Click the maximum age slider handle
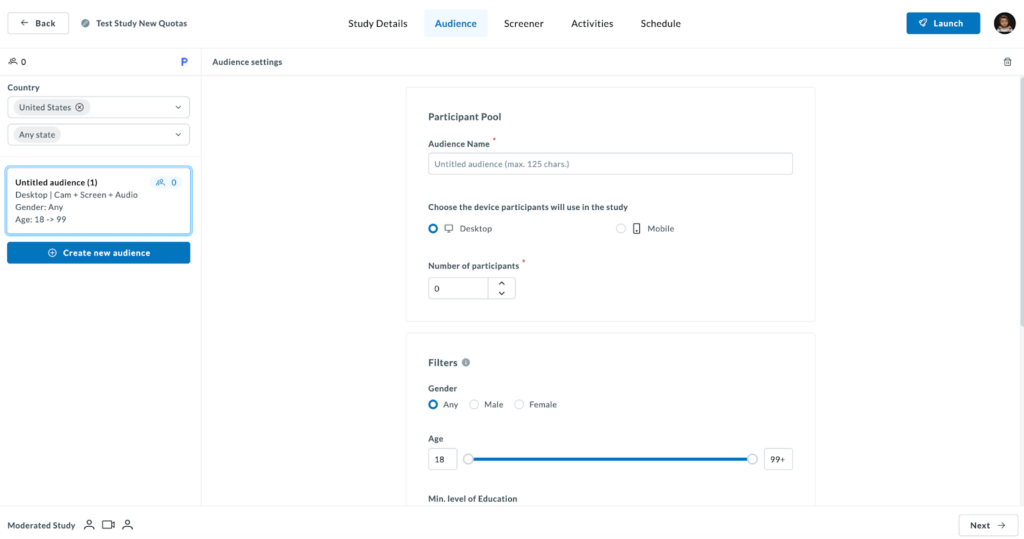 pos(752,459)
